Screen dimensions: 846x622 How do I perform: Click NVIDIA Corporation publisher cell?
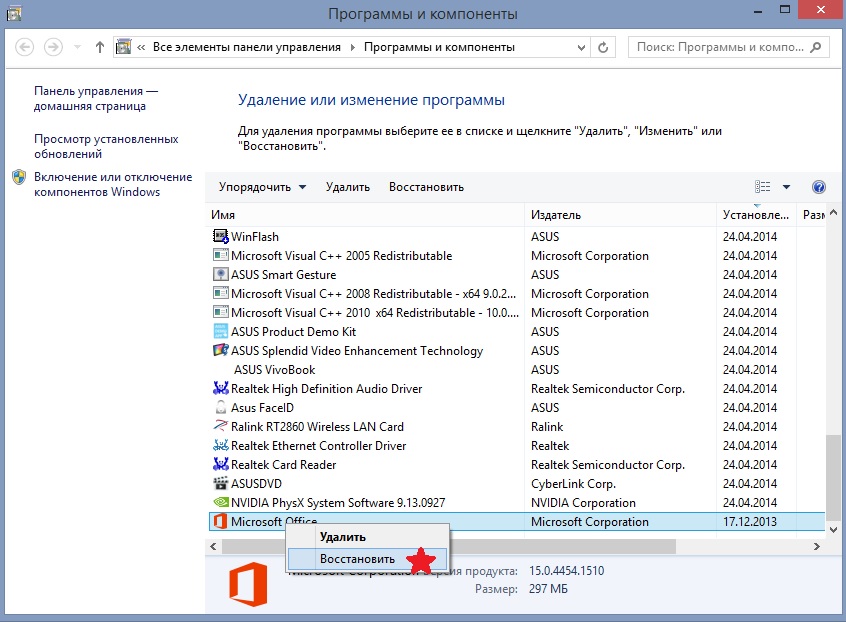point(583,503)
